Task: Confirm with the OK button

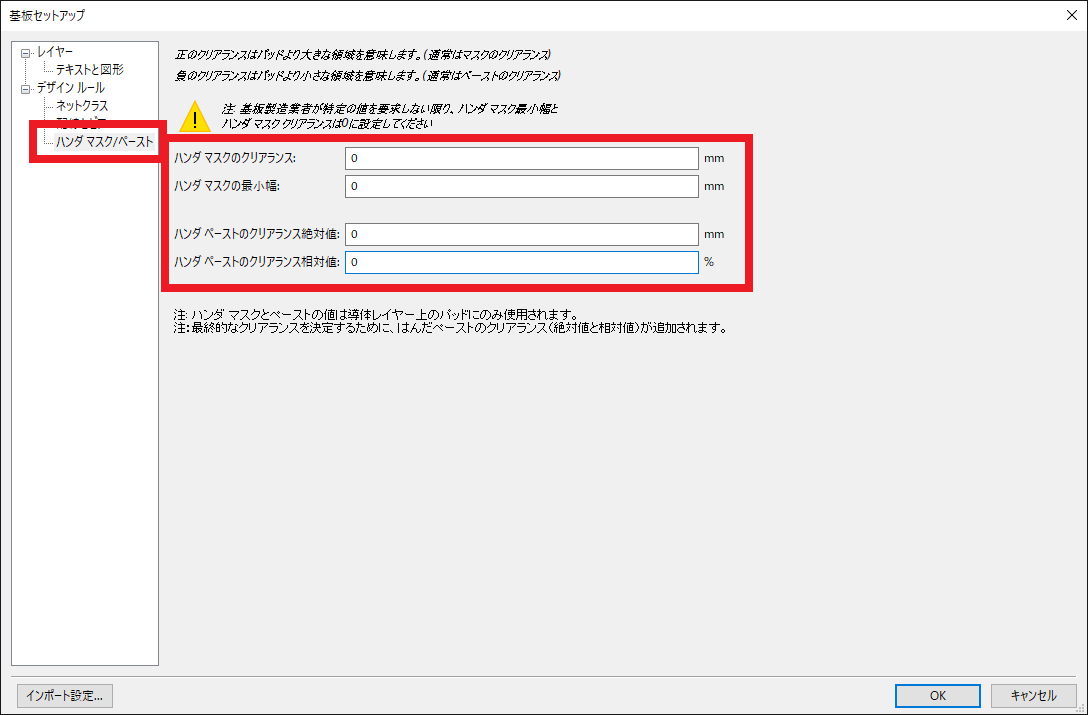Action: (x=937, y=695)
